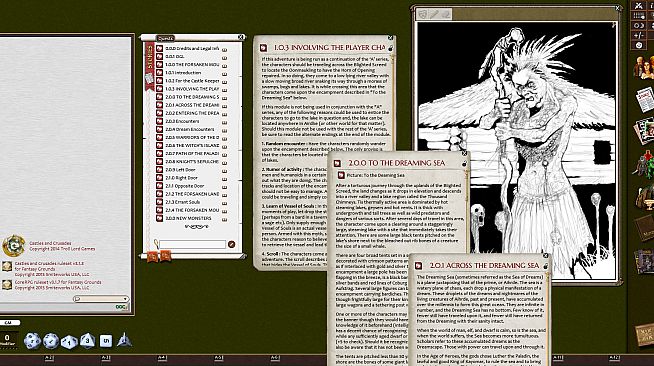Open 3.0.0 New Monsters story entry

[188, 218]
